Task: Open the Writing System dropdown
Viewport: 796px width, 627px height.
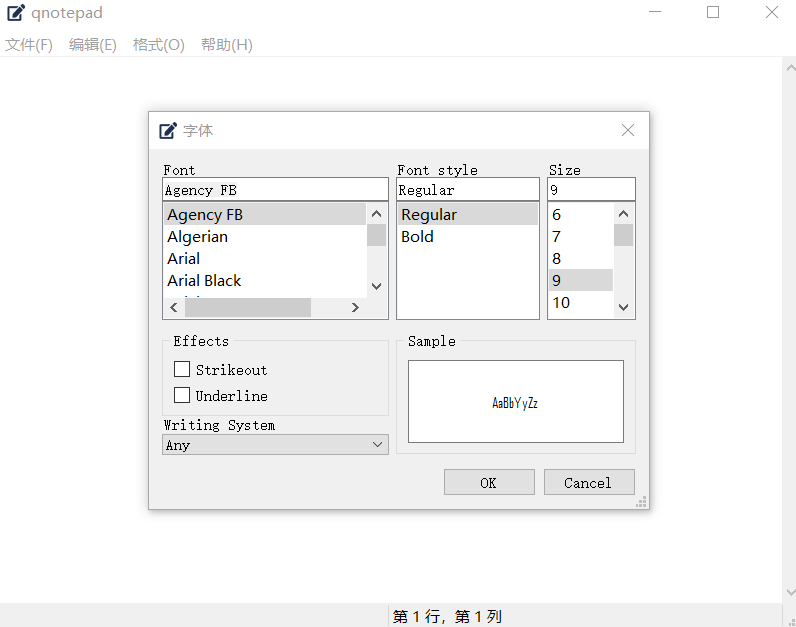Action: tap(275, 445)
